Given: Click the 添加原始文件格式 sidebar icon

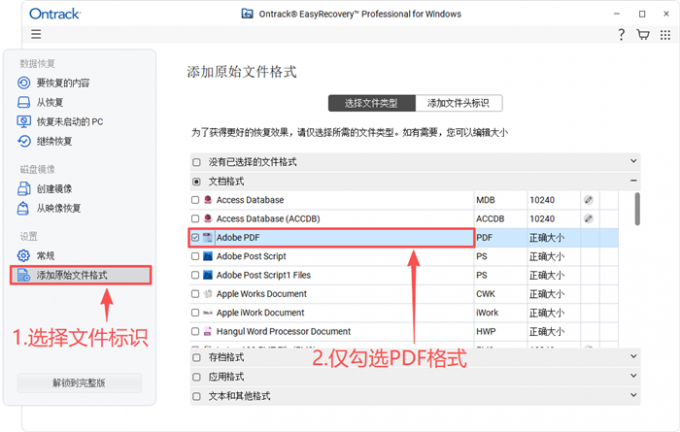Looking at the screenshot, I should 23,275.
